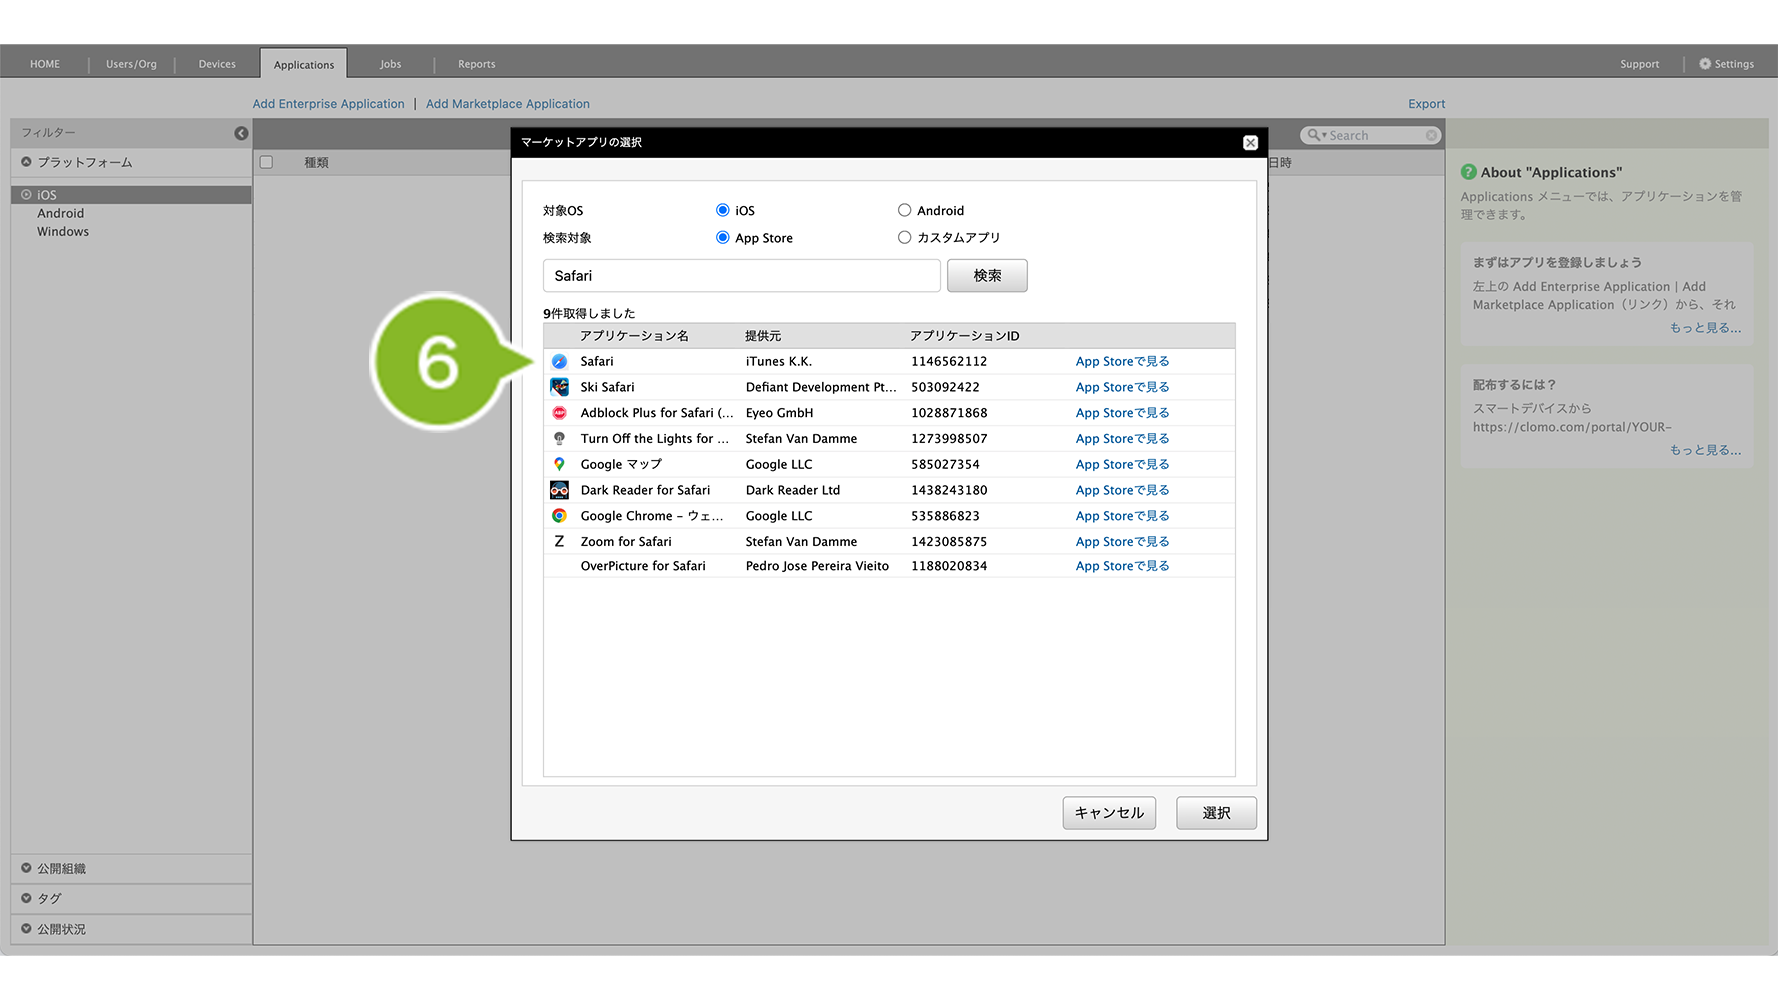Click the Safari search text field
The width and height of the screenshot is (1778, 1000).
pyautogui.click(x=741, y=276)
